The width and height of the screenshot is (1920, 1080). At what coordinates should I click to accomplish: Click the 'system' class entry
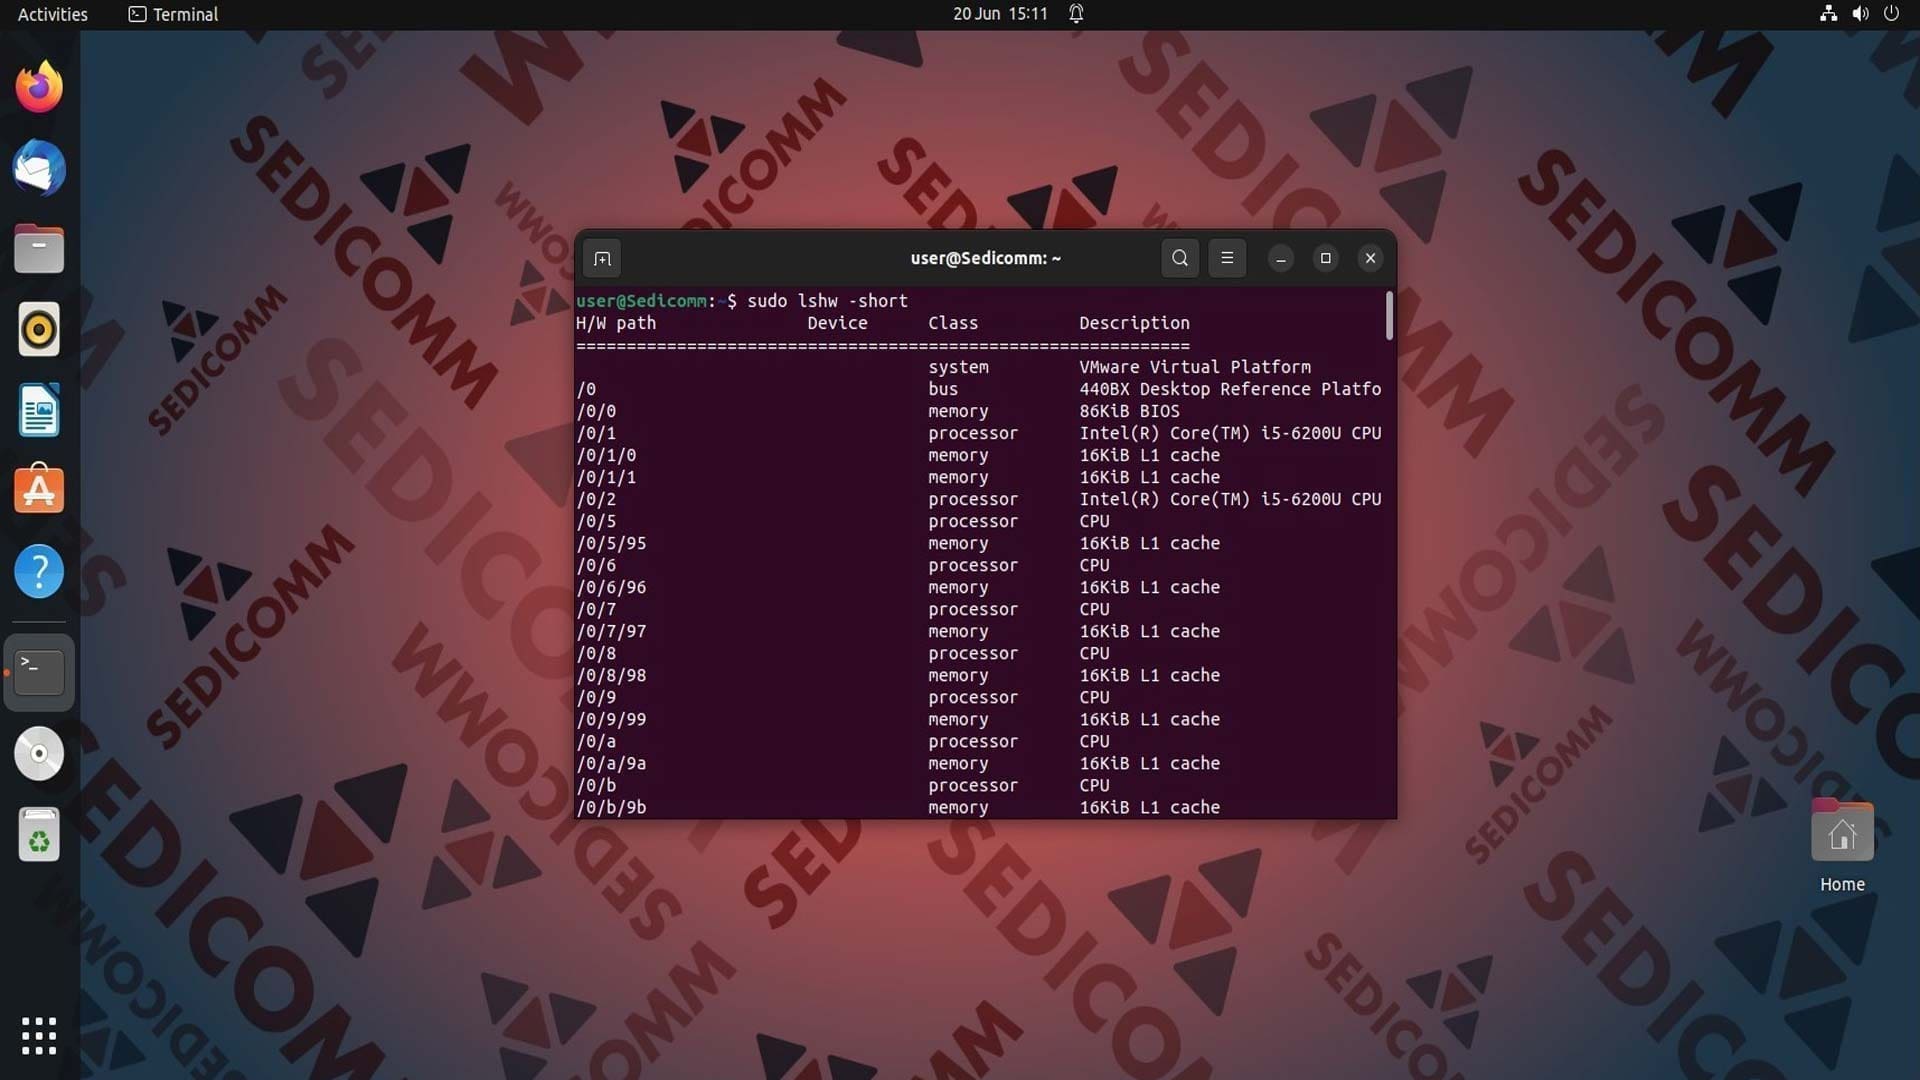958,367
